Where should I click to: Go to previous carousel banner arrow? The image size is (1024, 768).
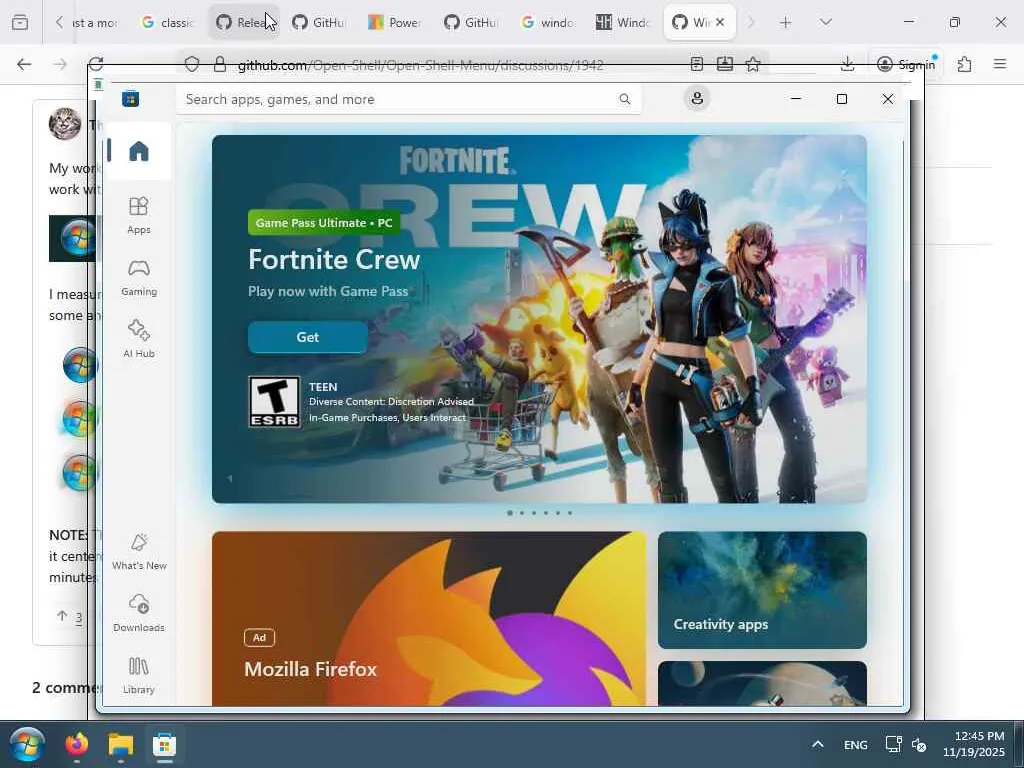click(229, 479)
